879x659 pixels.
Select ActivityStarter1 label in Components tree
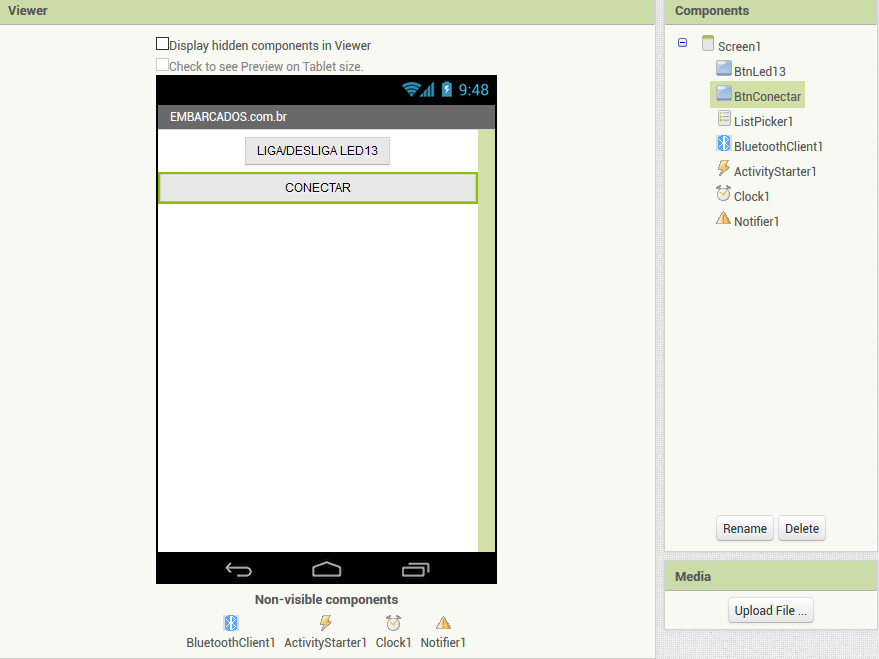(x=775, y=171)
